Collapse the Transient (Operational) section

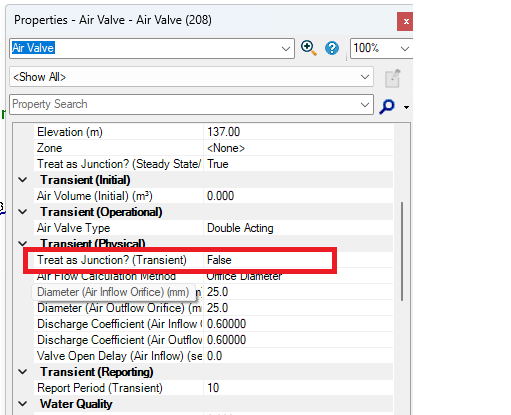(x=23, y=212)
